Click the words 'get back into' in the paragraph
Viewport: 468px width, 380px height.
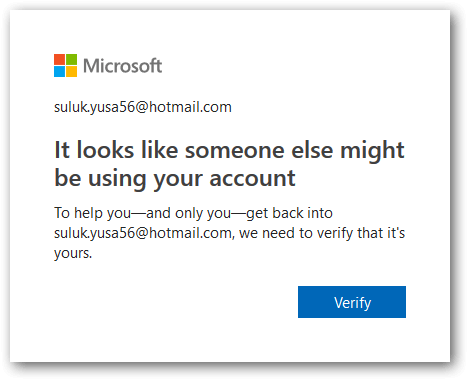(x=289, y=213)
